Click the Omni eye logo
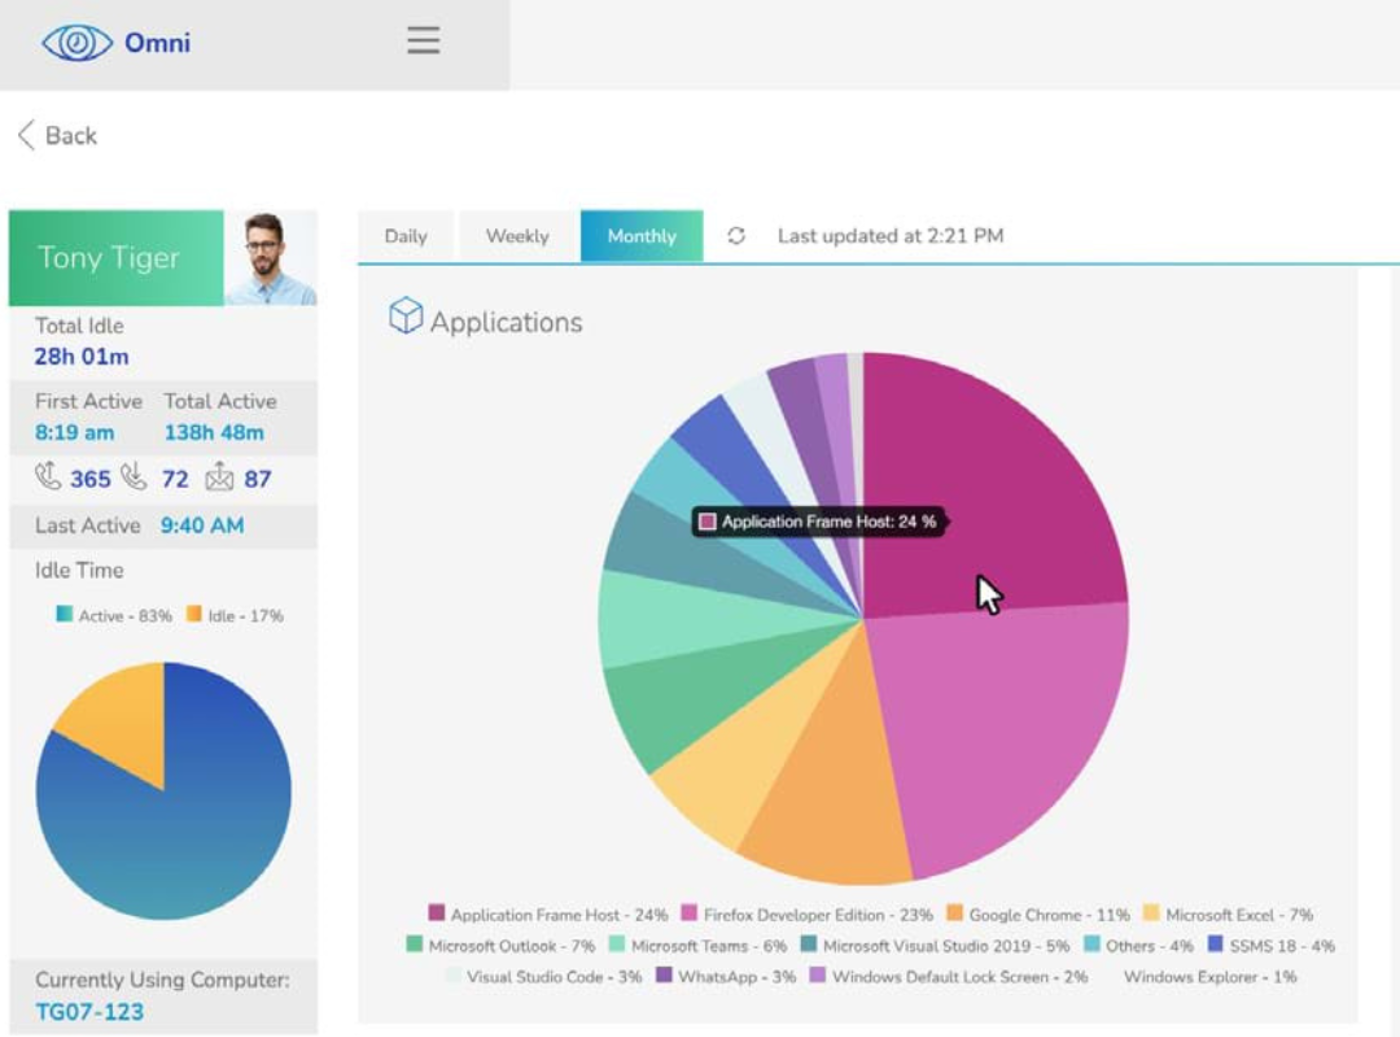1400x1037 pixels. (x=77, y=43)
